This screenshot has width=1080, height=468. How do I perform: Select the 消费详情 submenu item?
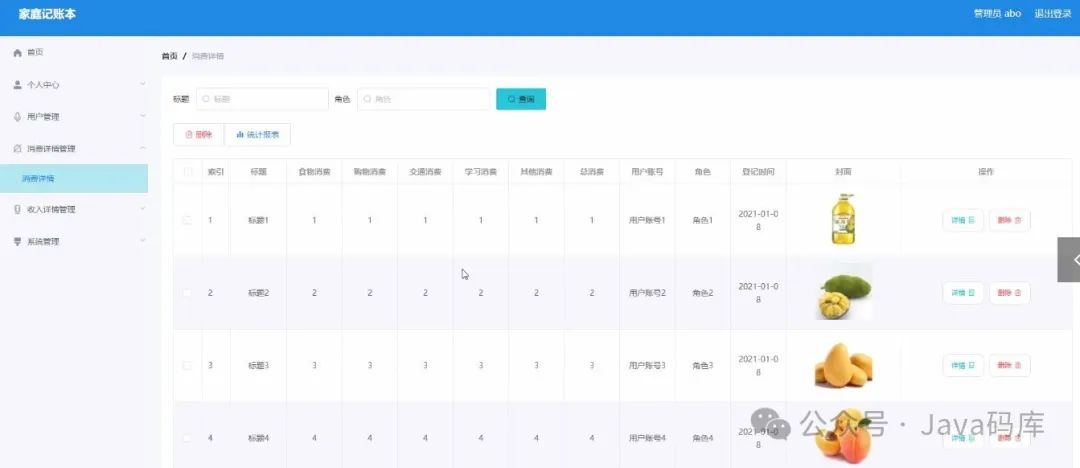pyautogui.click(x=74, y=179)
